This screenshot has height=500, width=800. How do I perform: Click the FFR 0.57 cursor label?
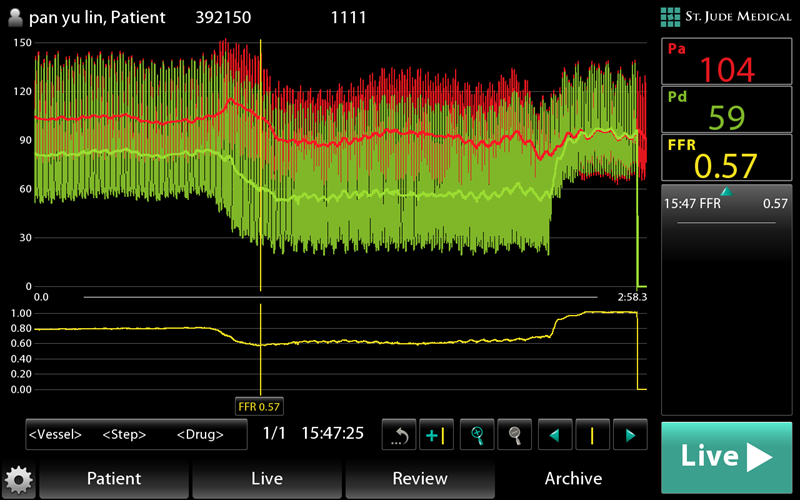(x=259, y=406)
